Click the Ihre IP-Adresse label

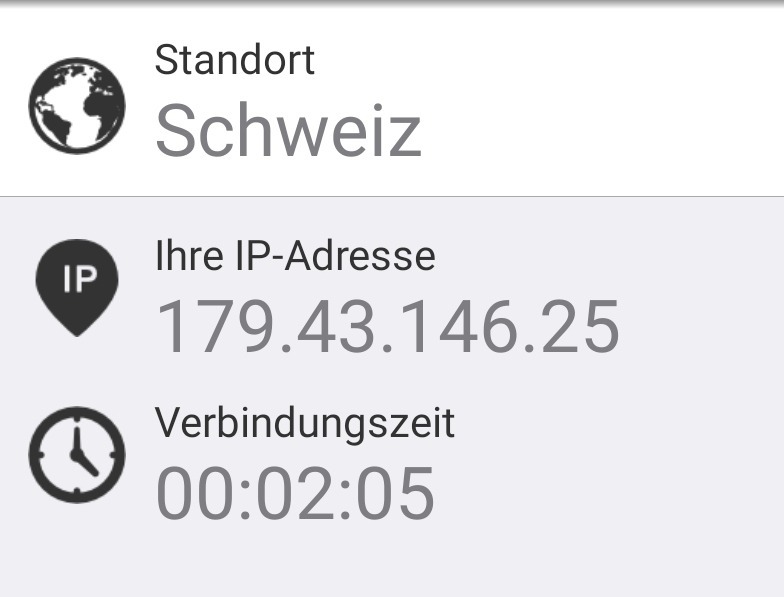click(295, 256)
